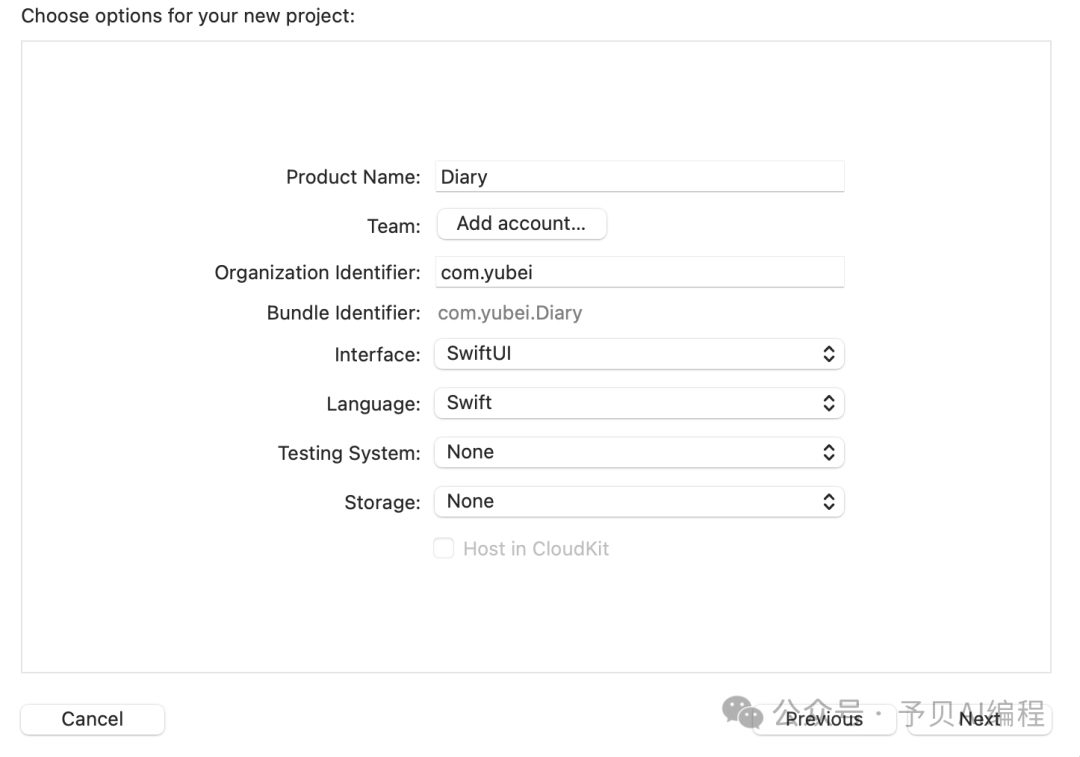Click the Product Name label
This screenshot has height=757, width=1080.
pos(353,177)
